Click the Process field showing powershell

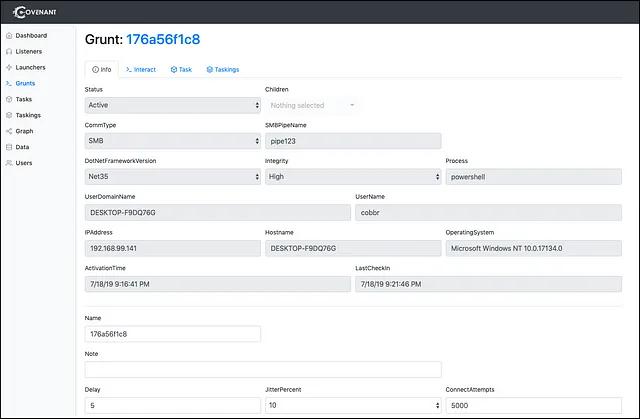coord(533,177)
